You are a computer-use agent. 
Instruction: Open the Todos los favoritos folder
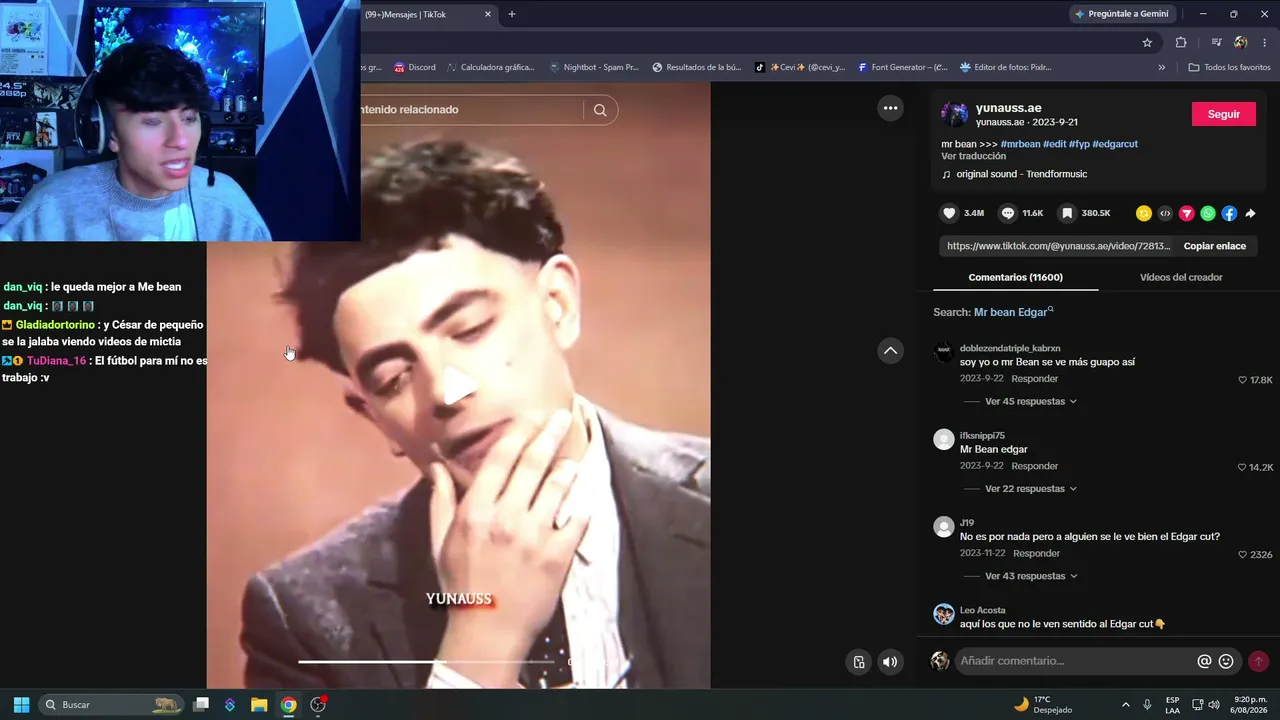1229,67
